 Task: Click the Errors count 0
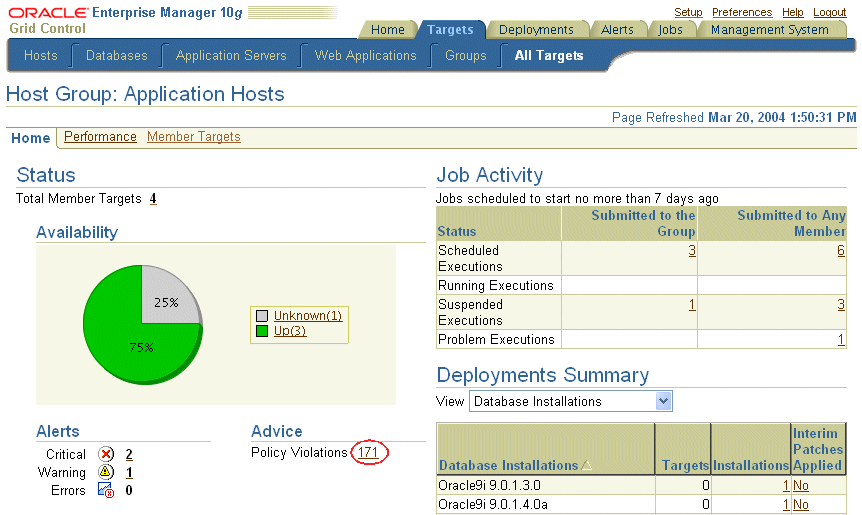[x=129, y=490]
